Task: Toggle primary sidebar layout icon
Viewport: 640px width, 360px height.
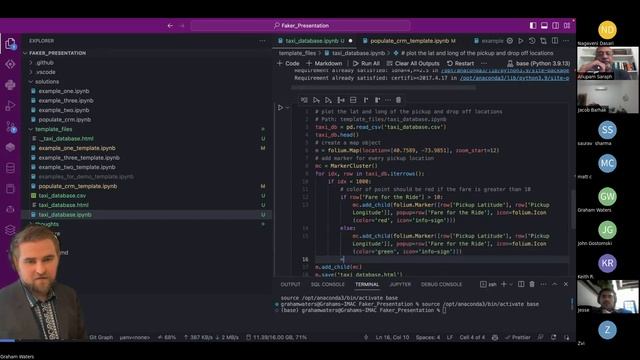Action: [533, 25]
